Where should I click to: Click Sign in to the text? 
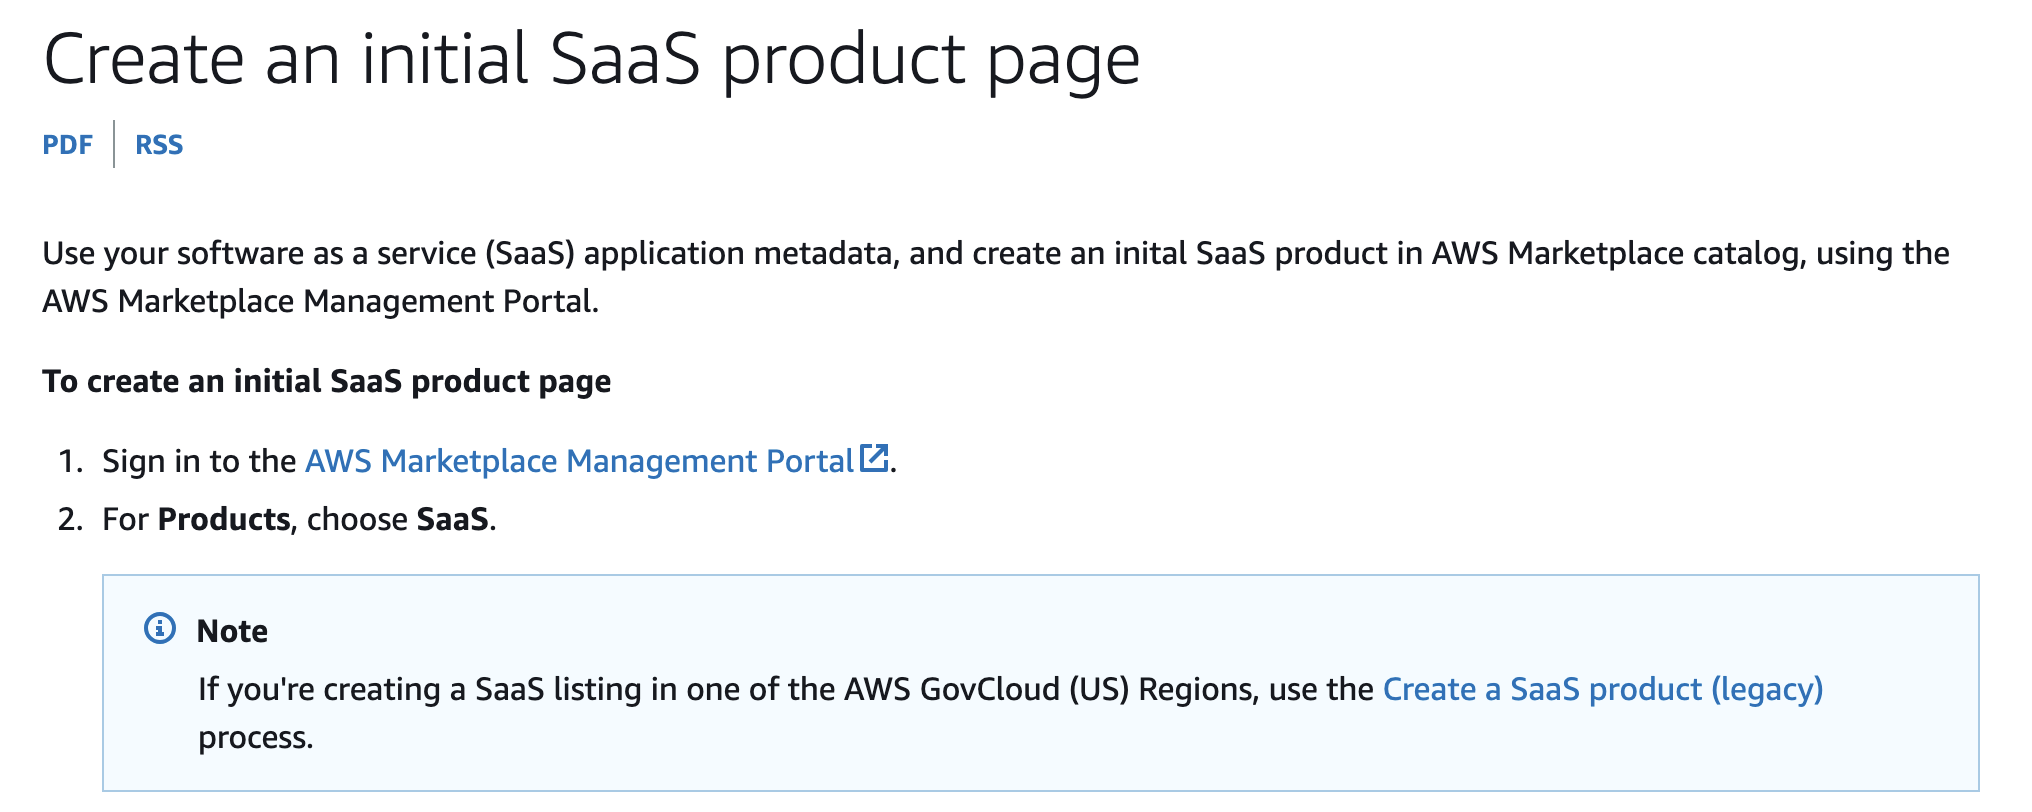click(x=199, y=461)
